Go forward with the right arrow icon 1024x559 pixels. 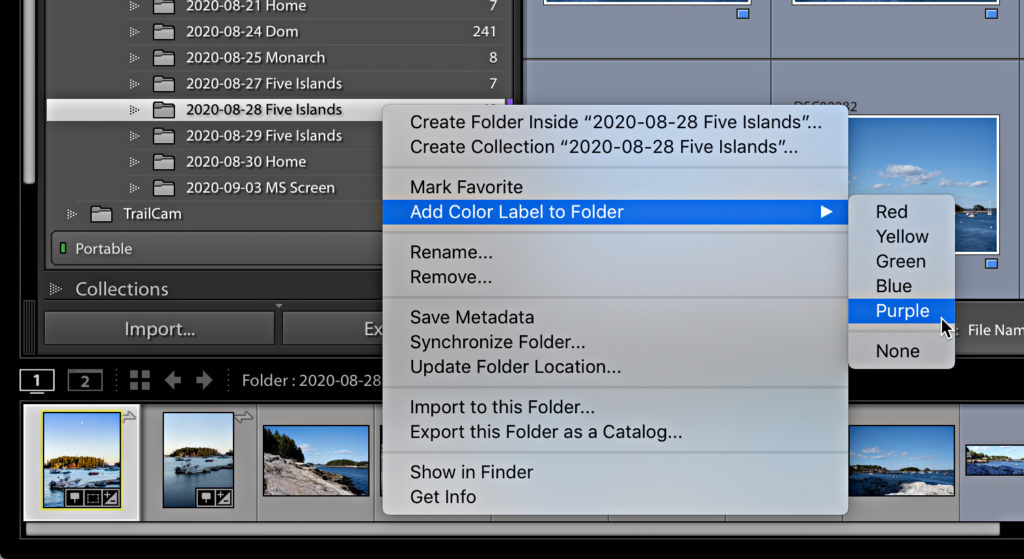(204, 380)
